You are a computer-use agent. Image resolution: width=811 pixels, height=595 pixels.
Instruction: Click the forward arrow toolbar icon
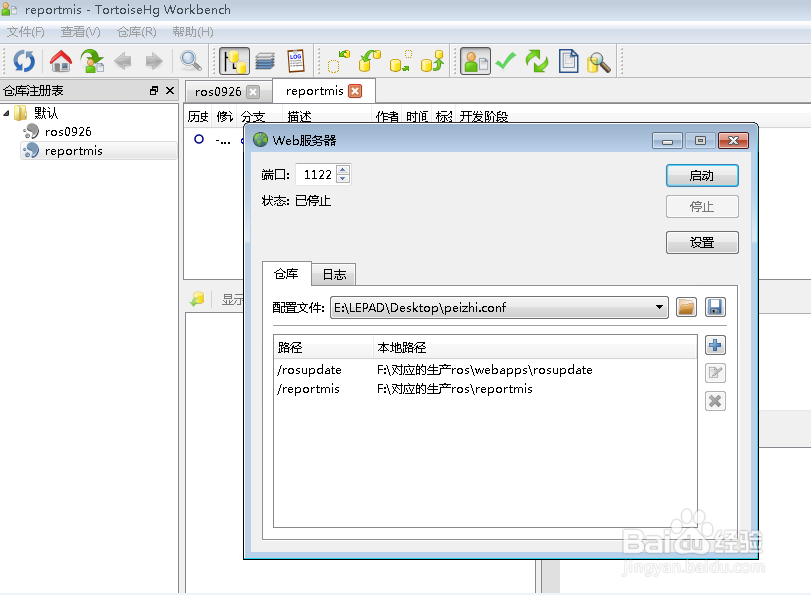pyautogui.click(x=154, y=61)
